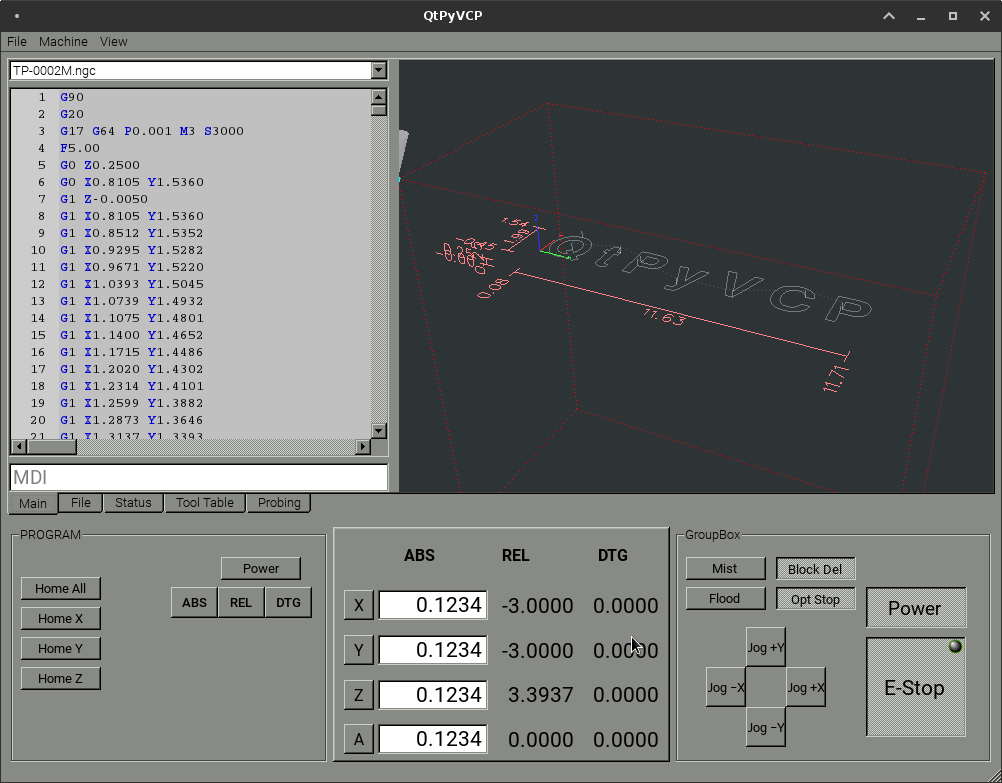
Task: Click the G-code horizontal scroll left arrow
Action: click(x=19, y=446)
